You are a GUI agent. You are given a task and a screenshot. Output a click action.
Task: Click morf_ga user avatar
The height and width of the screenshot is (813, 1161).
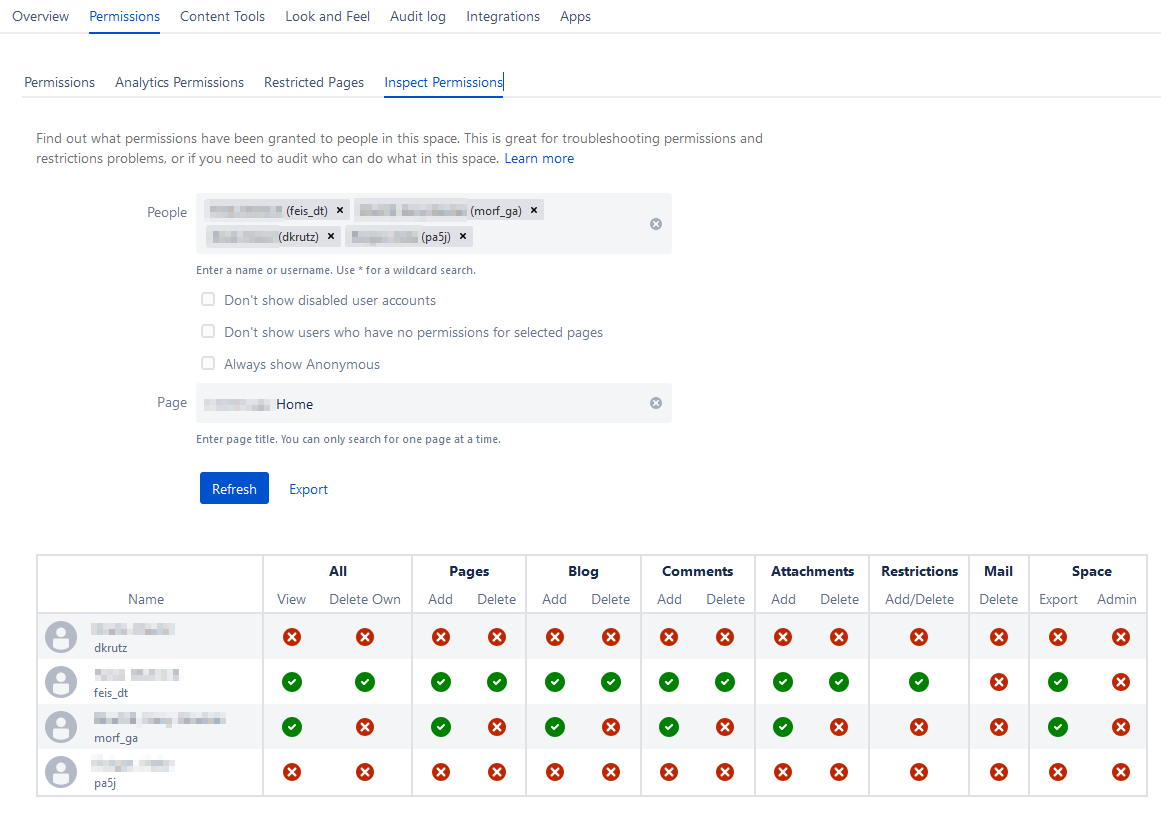(61, 727)
